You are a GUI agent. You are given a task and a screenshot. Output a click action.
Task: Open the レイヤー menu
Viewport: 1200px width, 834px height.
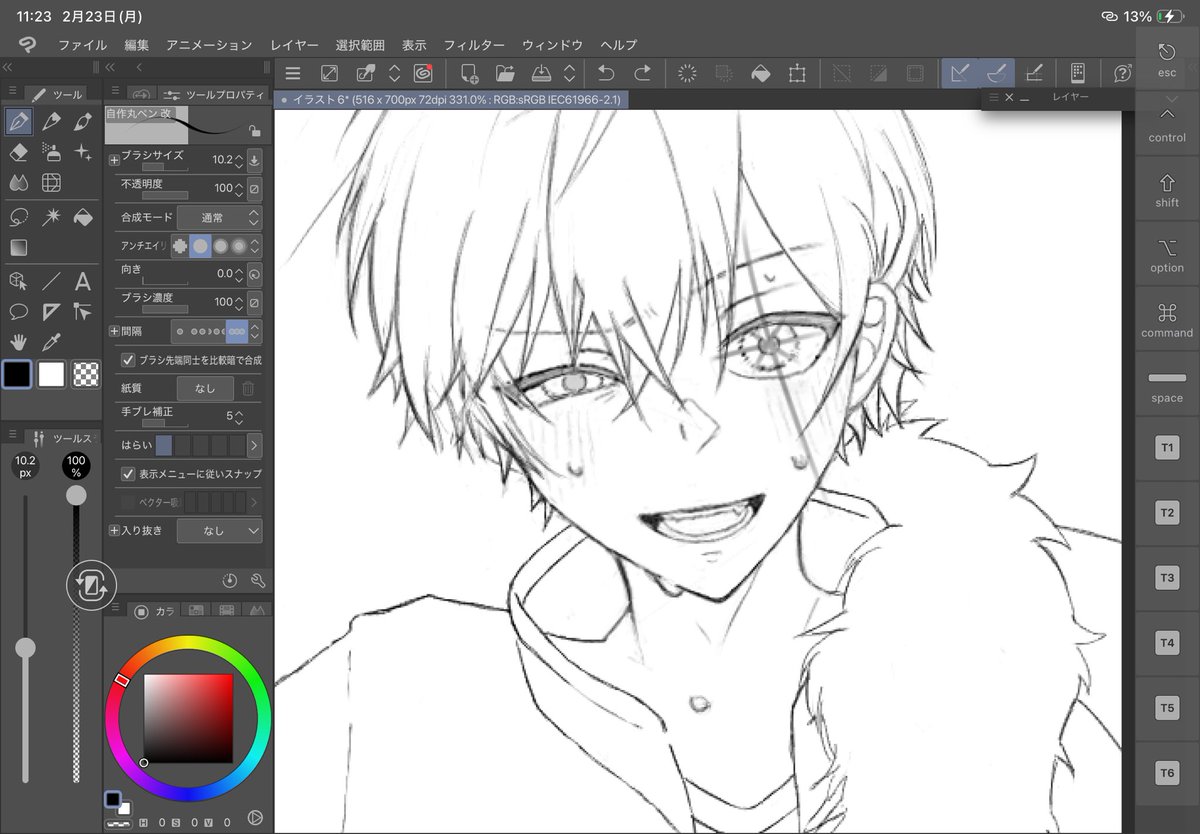click(x=294, y=45)
